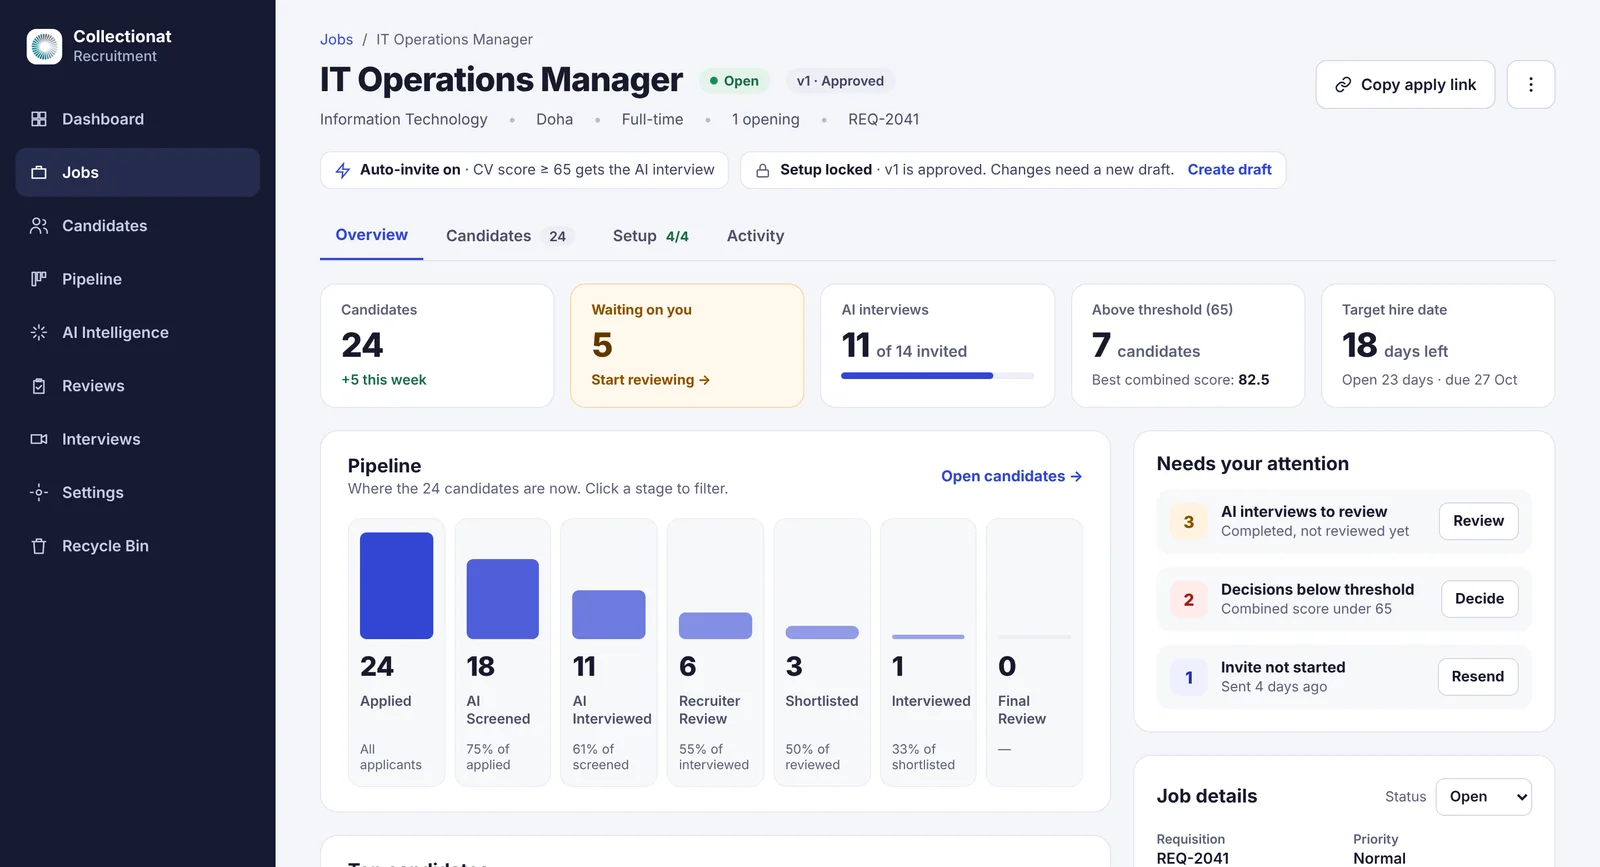Select the Shortlisted pipeline stage
1600x867 pixels.
[822, 652]
